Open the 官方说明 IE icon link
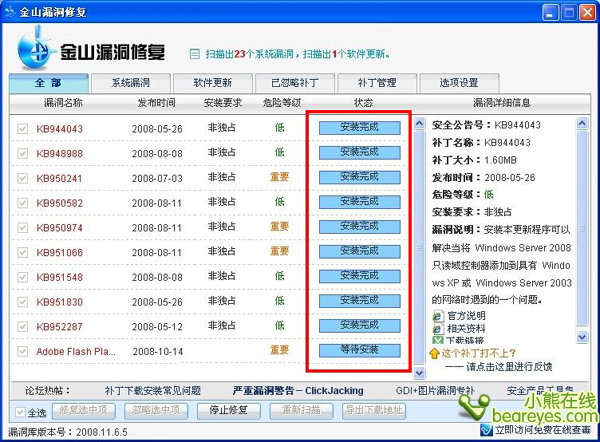Image resolution: width=600 pixels, height=442 pixels. click(437, 316)
